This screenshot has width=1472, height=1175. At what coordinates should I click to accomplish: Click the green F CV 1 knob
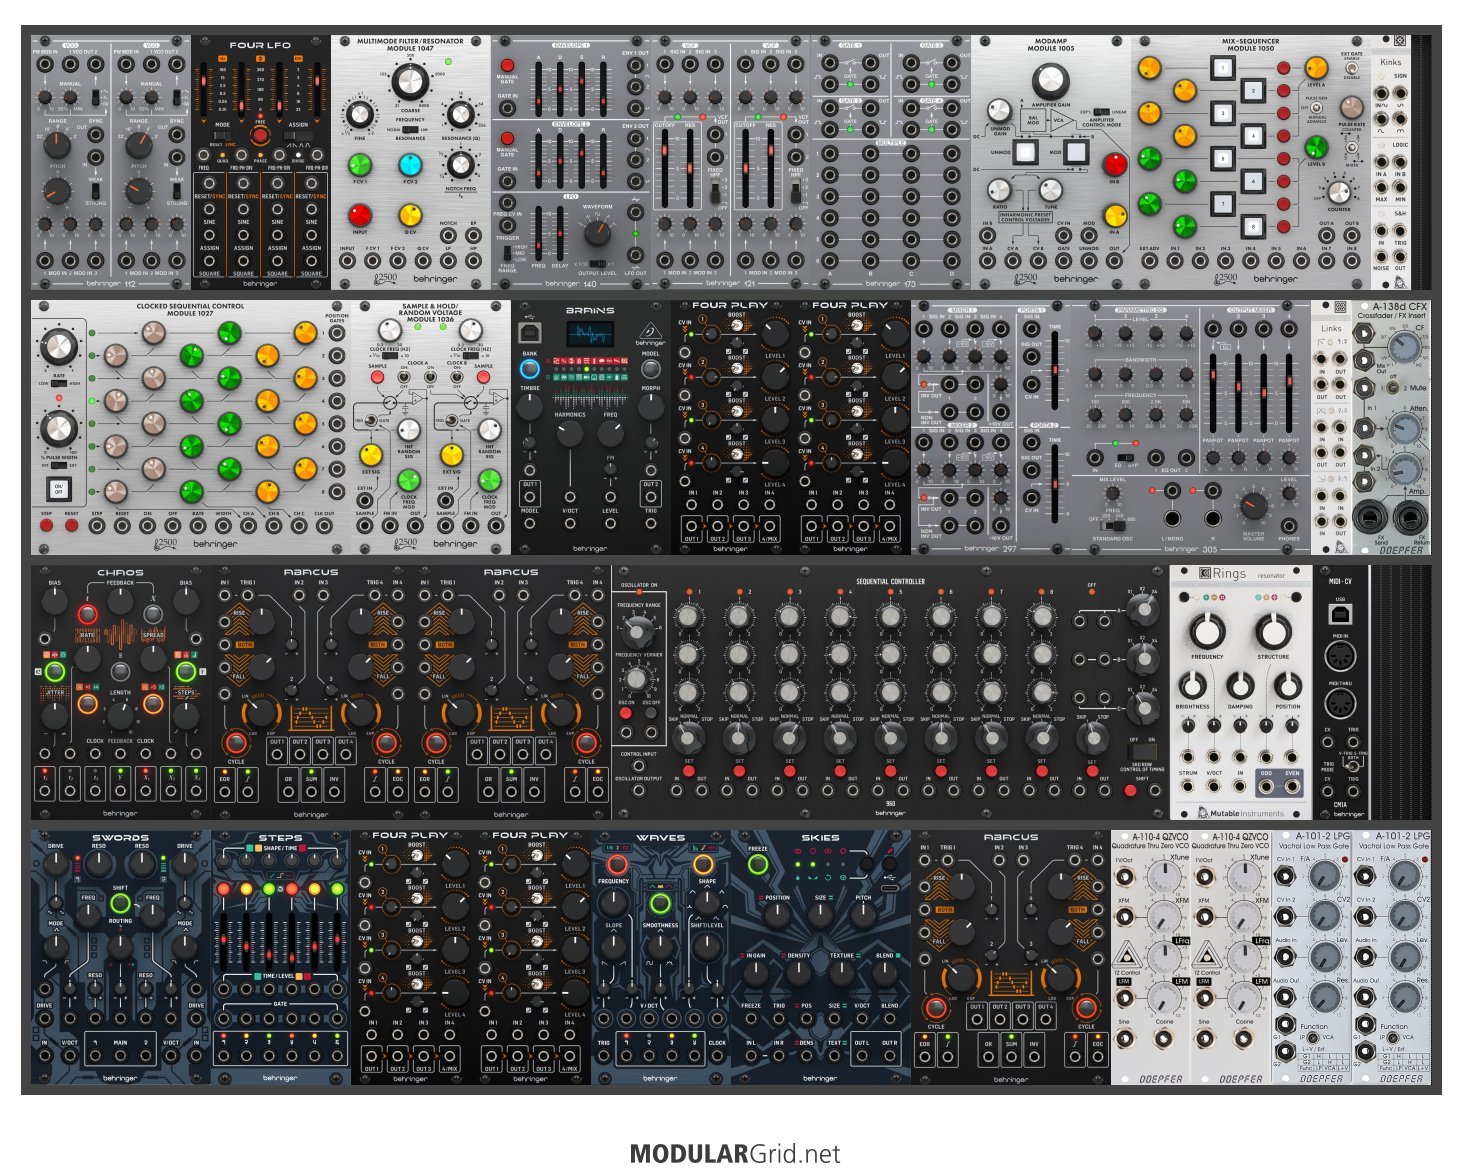pyautogui.click(x=359, y=165)
